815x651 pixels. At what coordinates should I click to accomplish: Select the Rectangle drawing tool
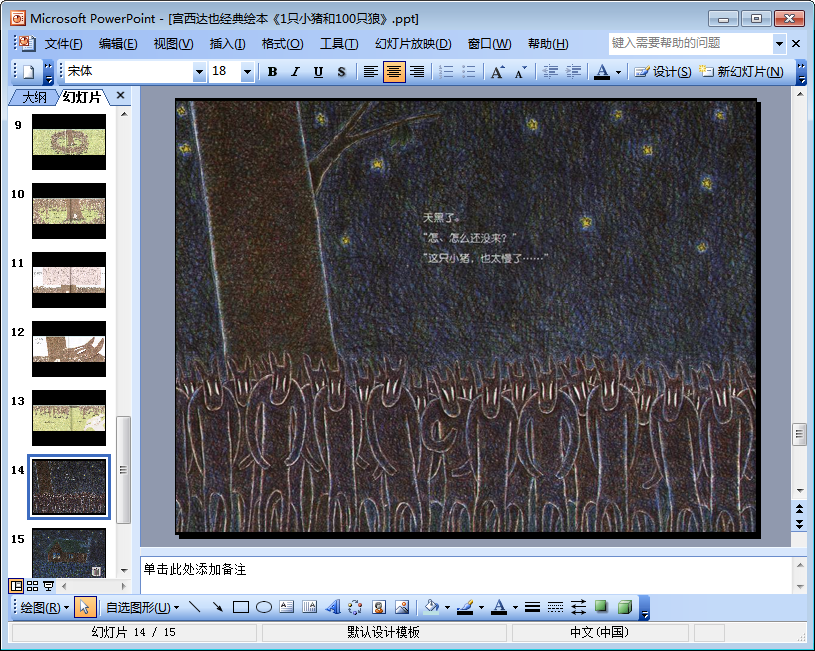pyautogui.click(x=241, y=607)
